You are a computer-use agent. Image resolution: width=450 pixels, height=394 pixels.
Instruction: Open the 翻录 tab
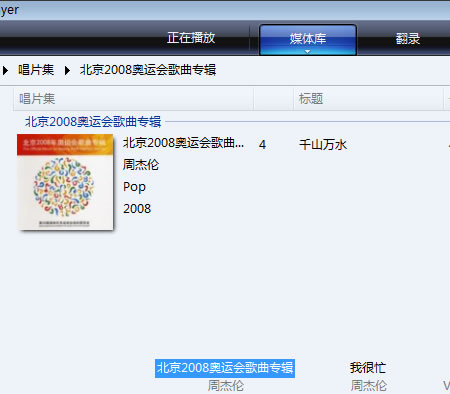point(408,39)
